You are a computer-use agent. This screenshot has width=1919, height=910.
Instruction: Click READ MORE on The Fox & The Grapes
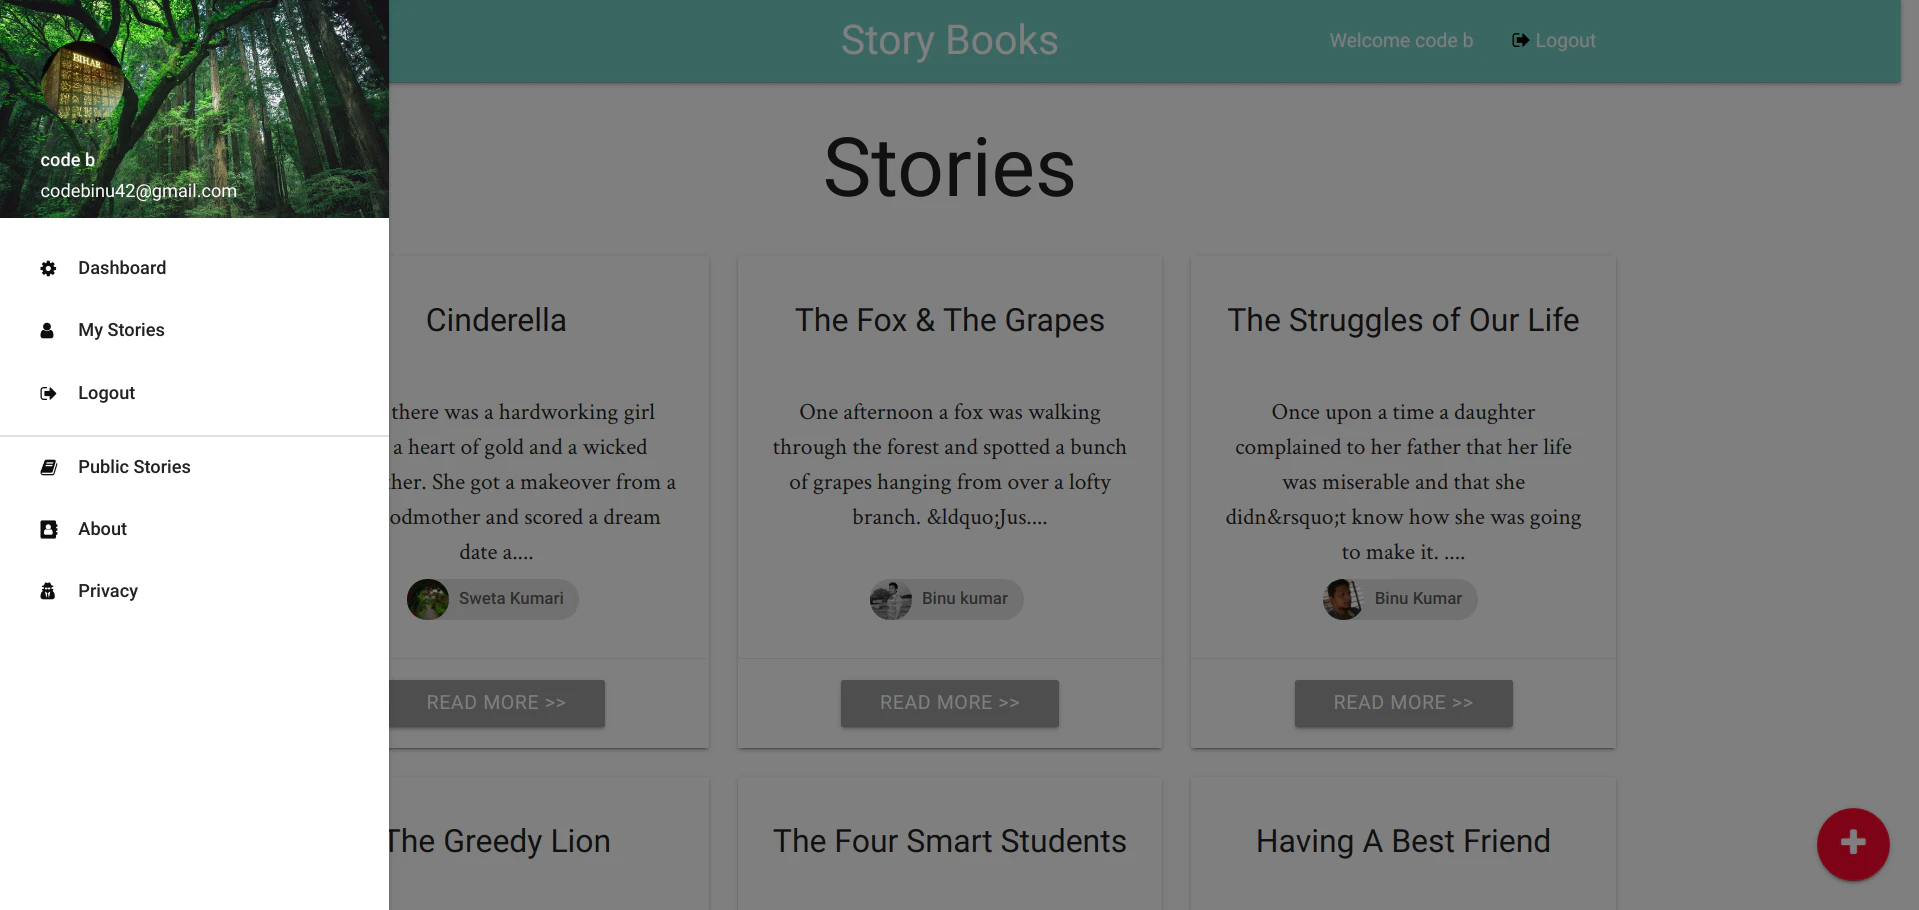(x=948, y=703)
